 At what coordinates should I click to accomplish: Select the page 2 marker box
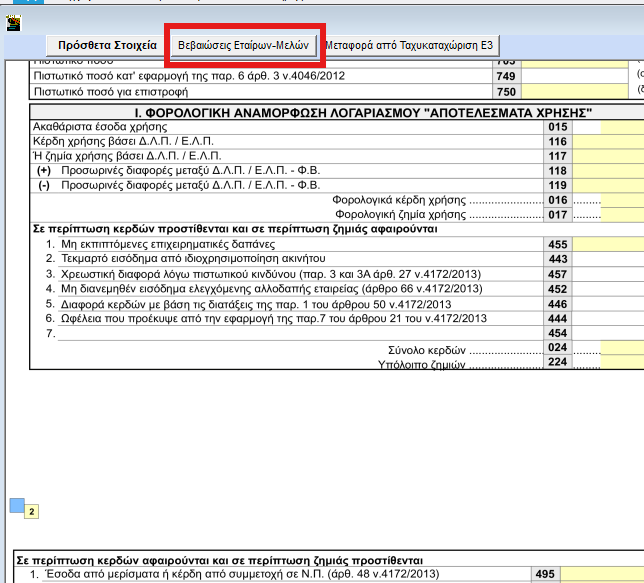(x=31, y=512)
